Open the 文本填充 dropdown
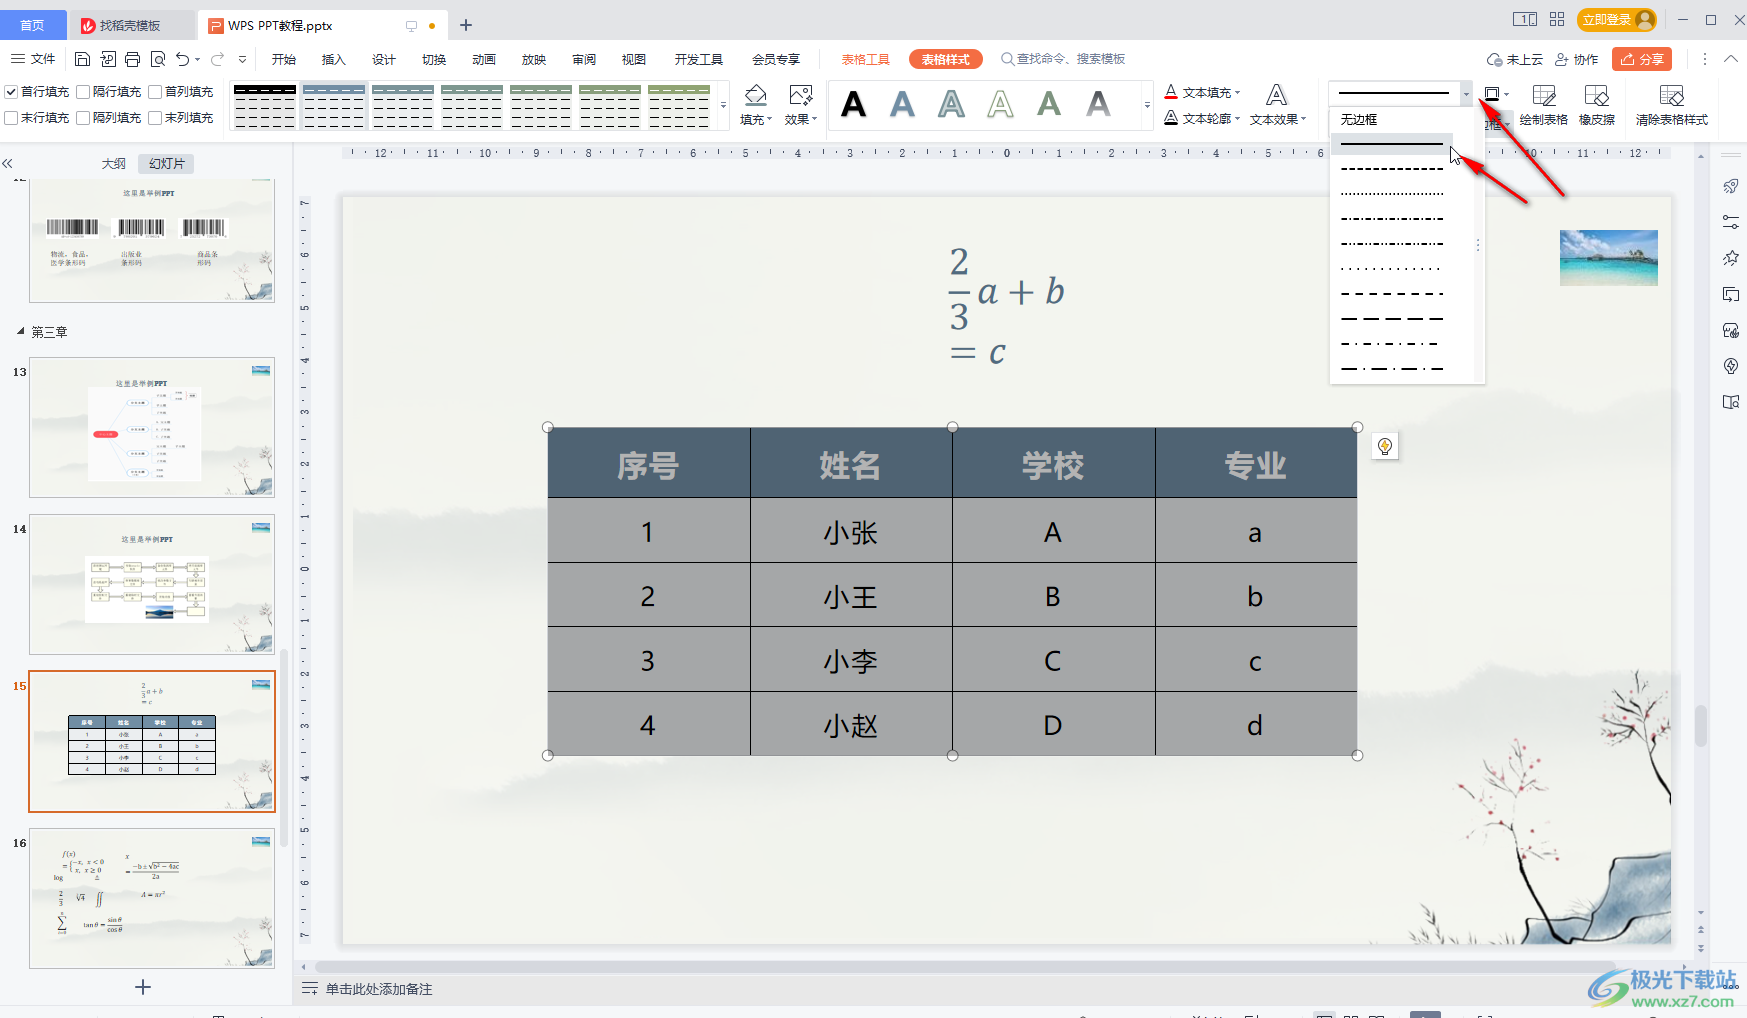 click(1238, 93)
